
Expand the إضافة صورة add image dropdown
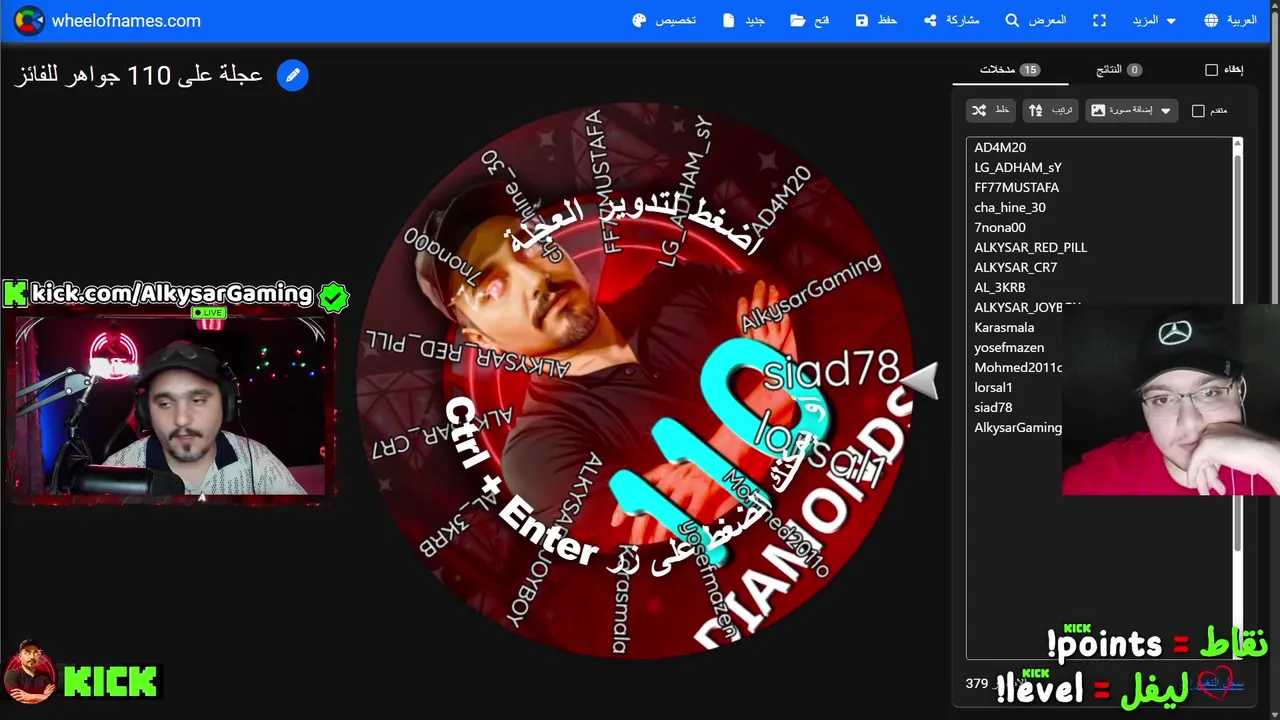click(x=1131, y=110)
